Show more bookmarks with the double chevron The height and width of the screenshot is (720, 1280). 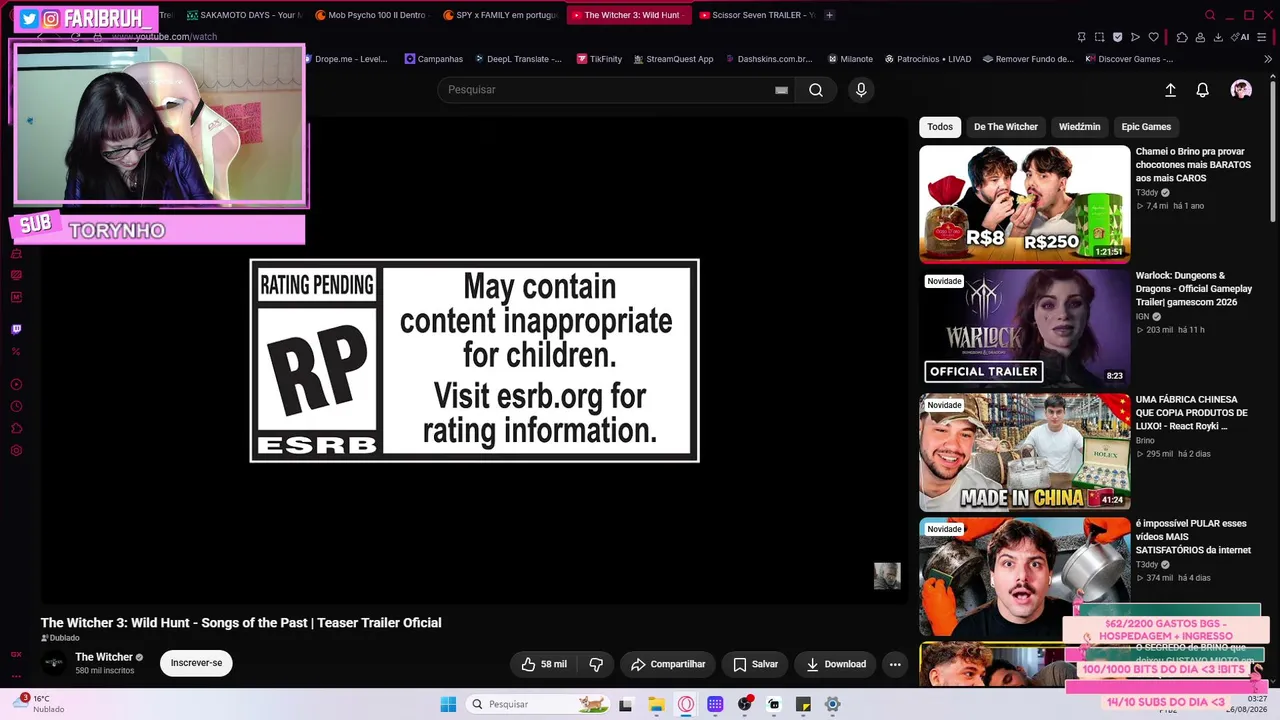[1268, 59]
